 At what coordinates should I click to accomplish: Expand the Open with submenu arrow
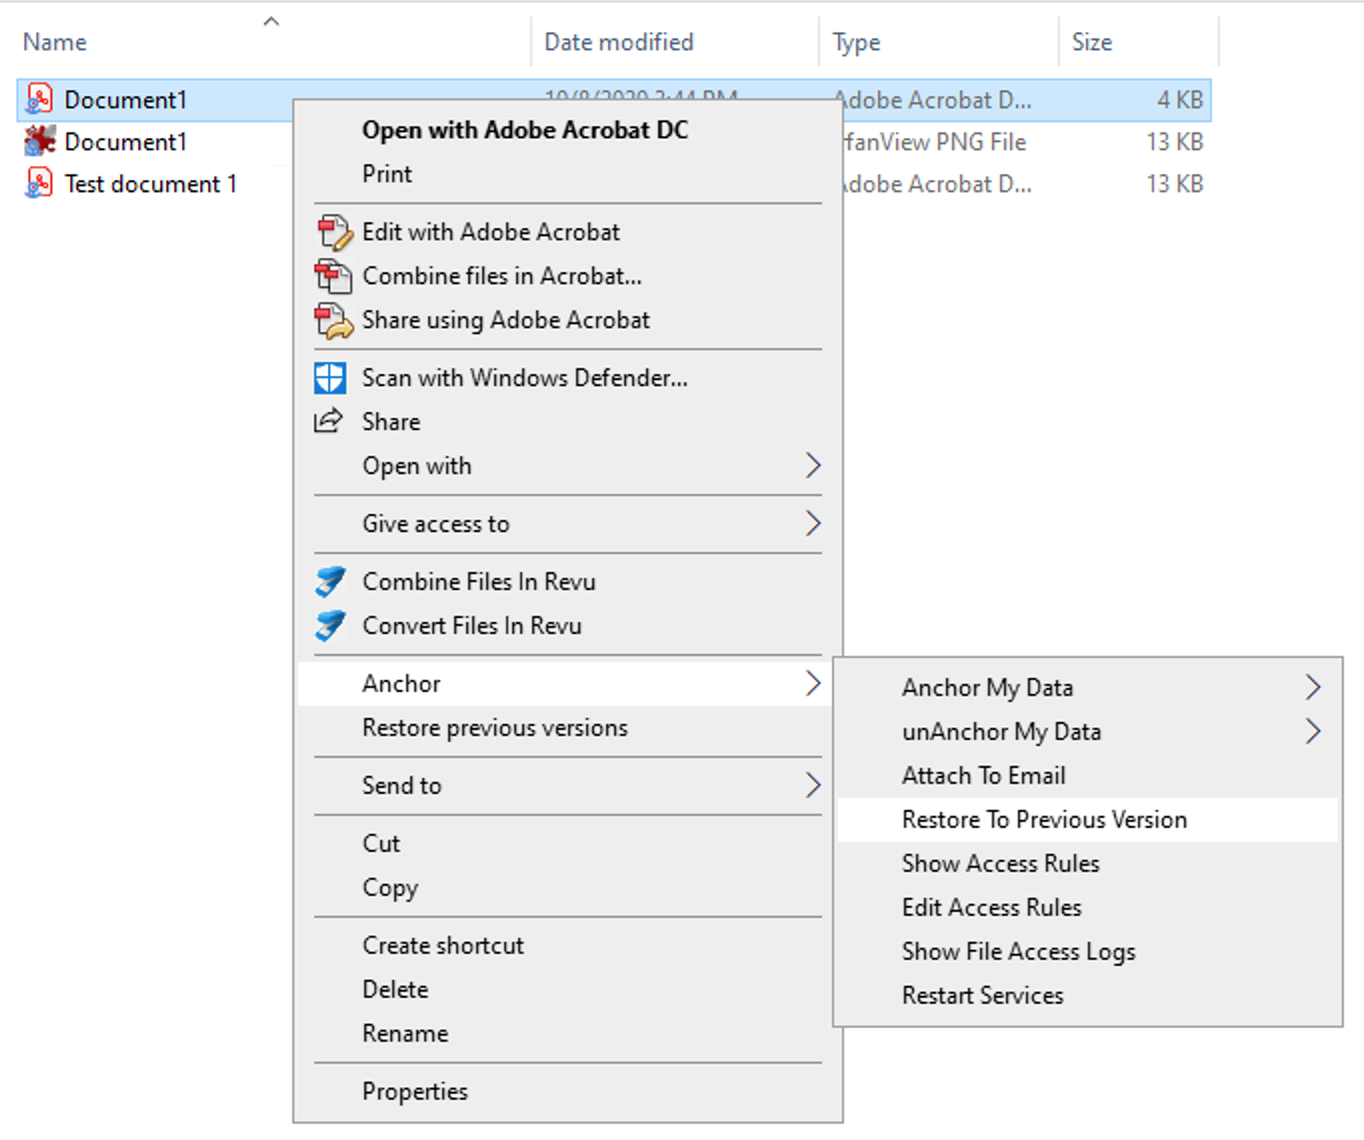click(813, 465)
